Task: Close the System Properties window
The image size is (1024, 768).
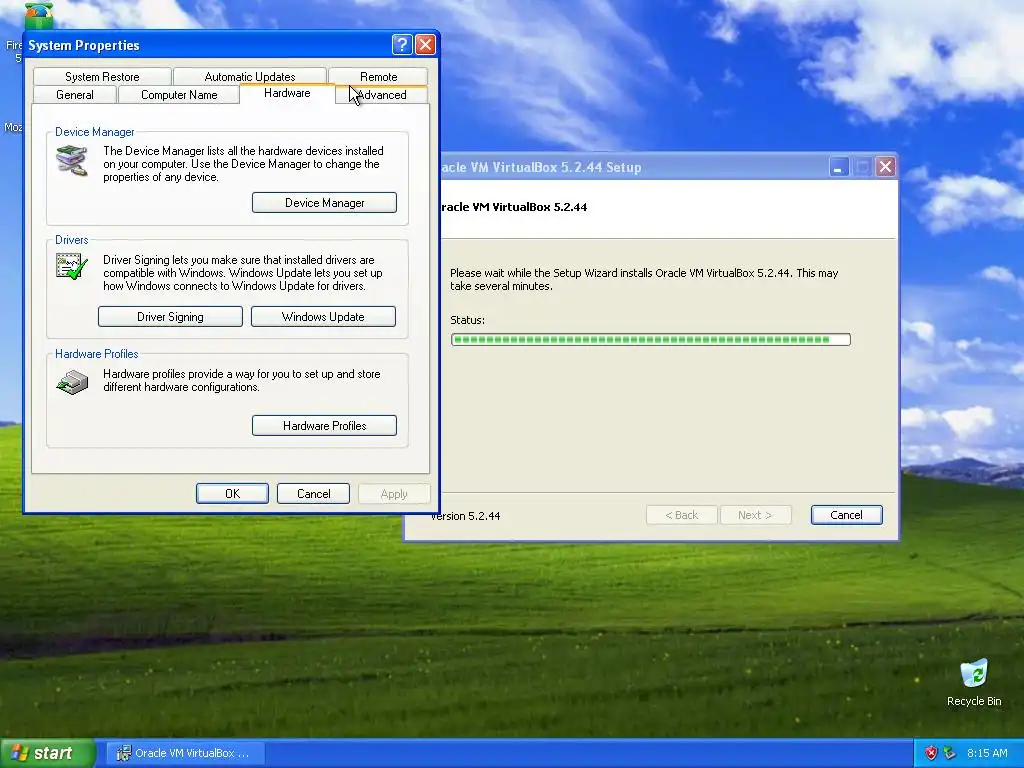Action: click(x=425, y=44)
